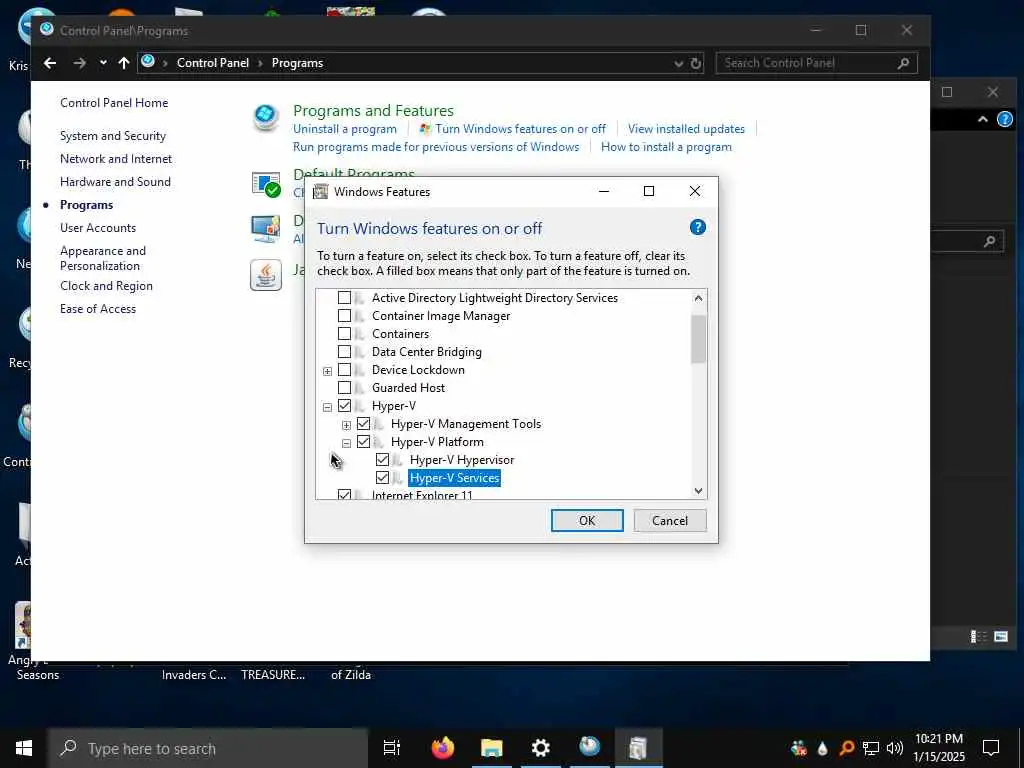This screenshot has width=1024, height=768.
Task: Click the search icon in the background window
Action: coord(990,242)
